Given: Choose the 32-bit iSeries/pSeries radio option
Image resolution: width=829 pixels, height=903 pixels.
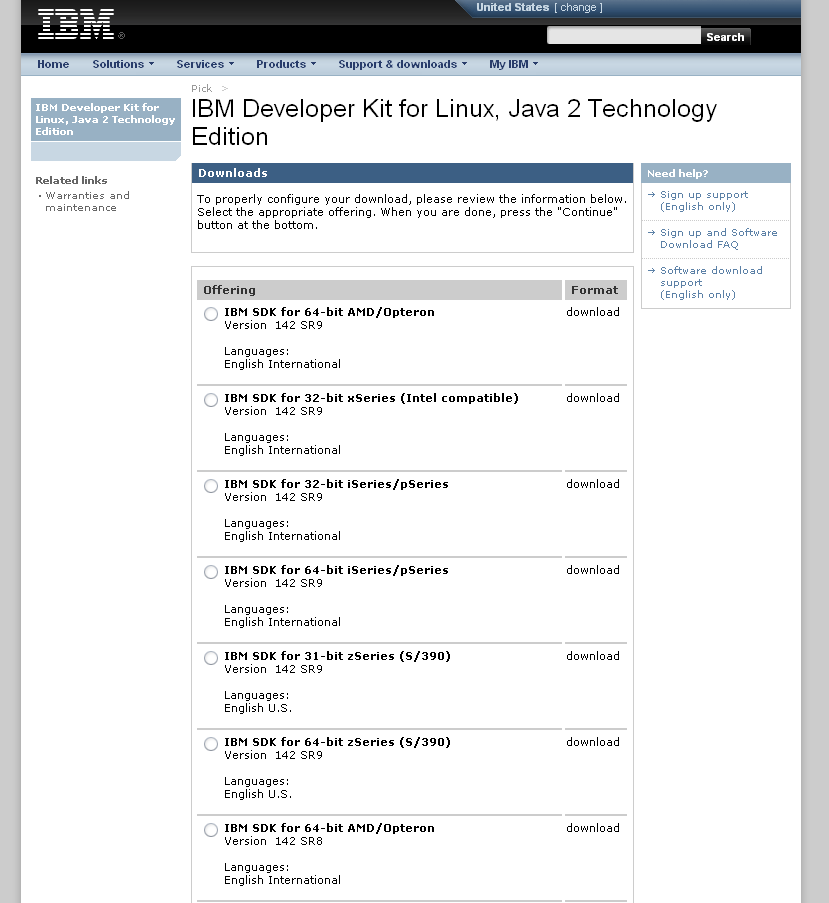Looking at the screenshot, I should (211, 486).
